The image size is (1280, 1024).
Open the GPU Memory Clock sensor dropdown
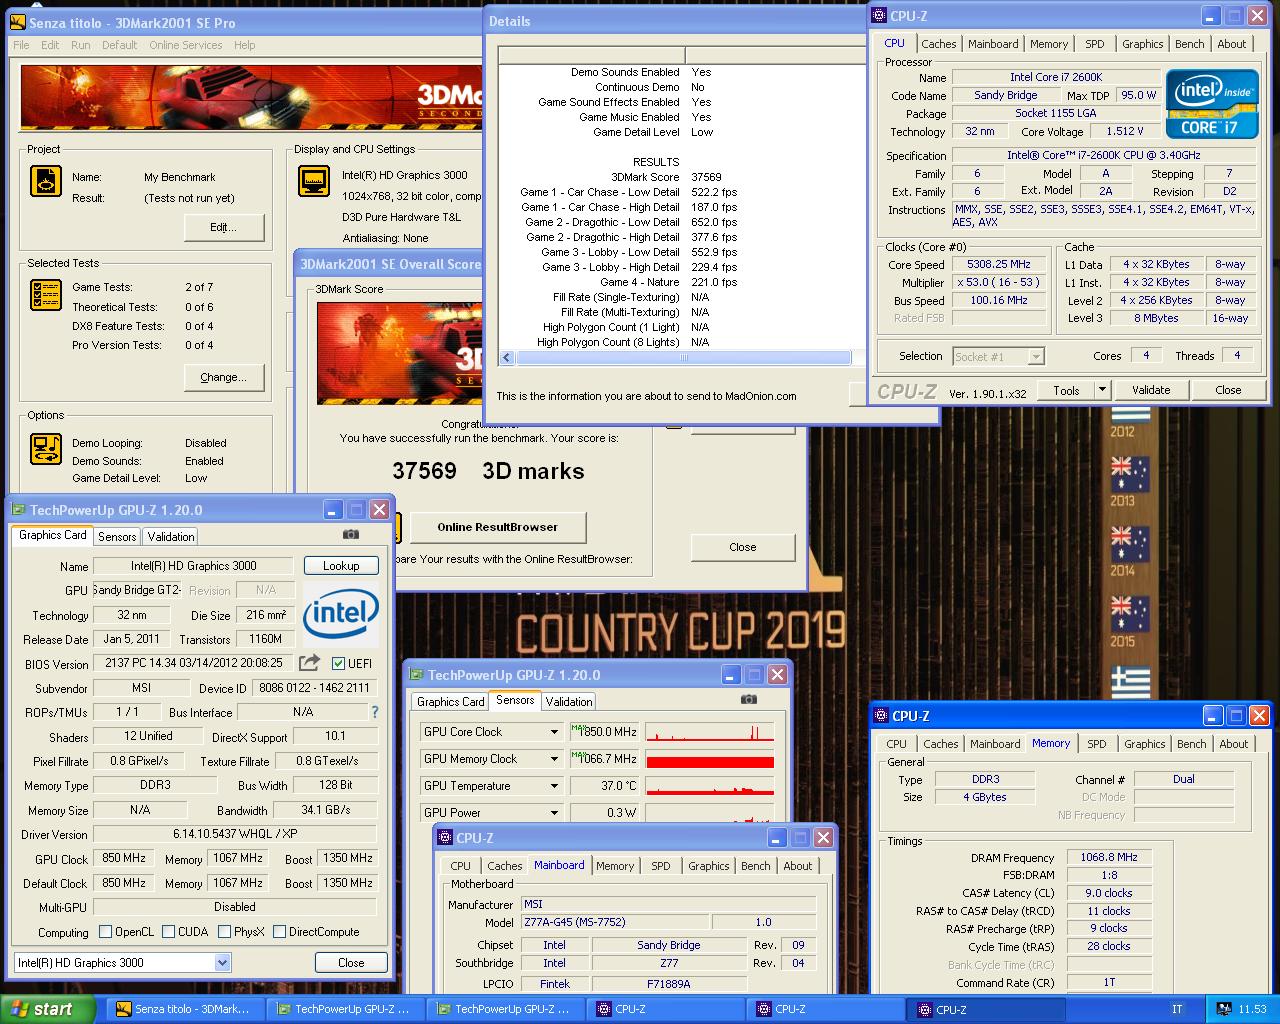(x=554, y=759)
